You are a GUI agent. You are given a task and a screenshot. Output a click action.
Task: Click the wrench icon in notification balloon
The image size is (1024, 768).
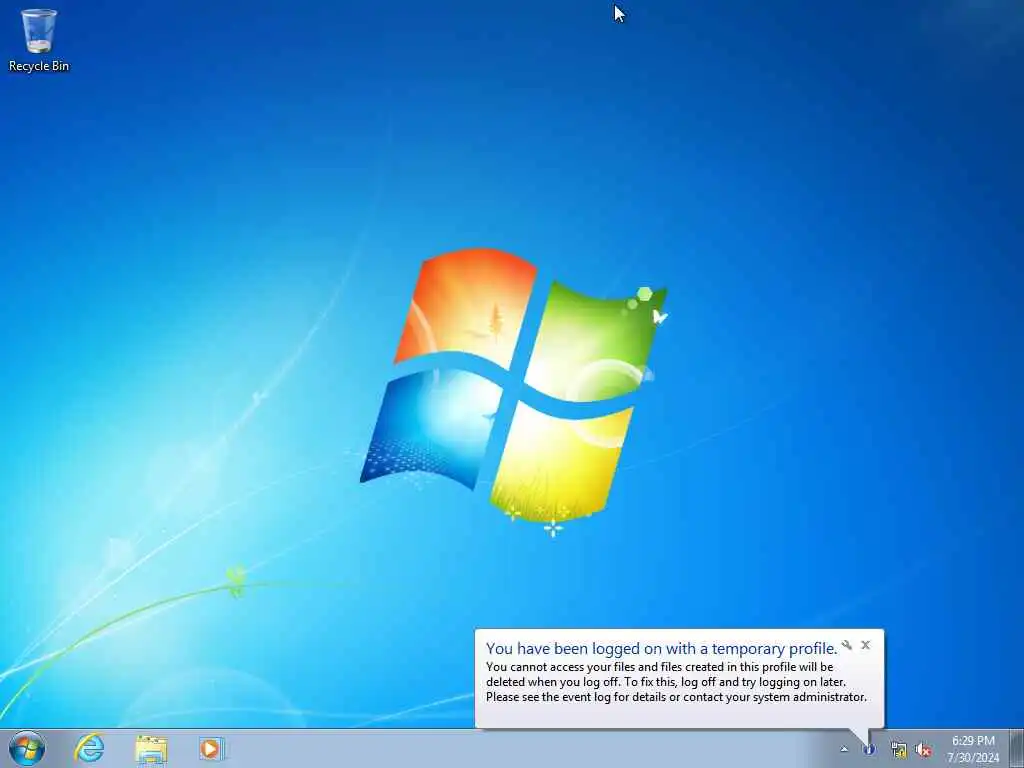[846, 645]
